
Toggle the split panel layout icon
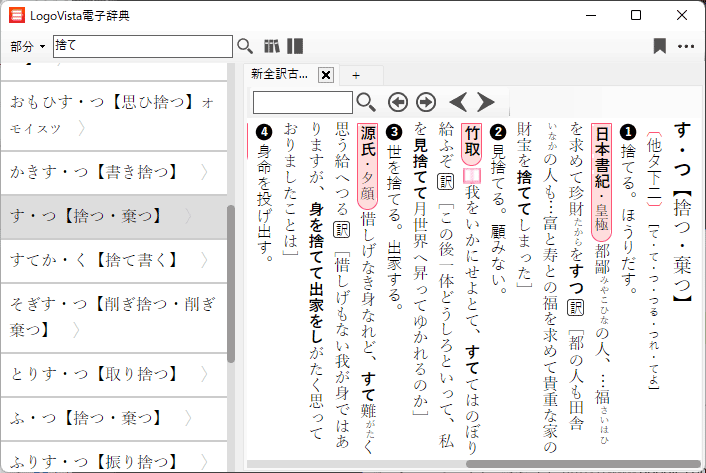(x=295, y=46)
